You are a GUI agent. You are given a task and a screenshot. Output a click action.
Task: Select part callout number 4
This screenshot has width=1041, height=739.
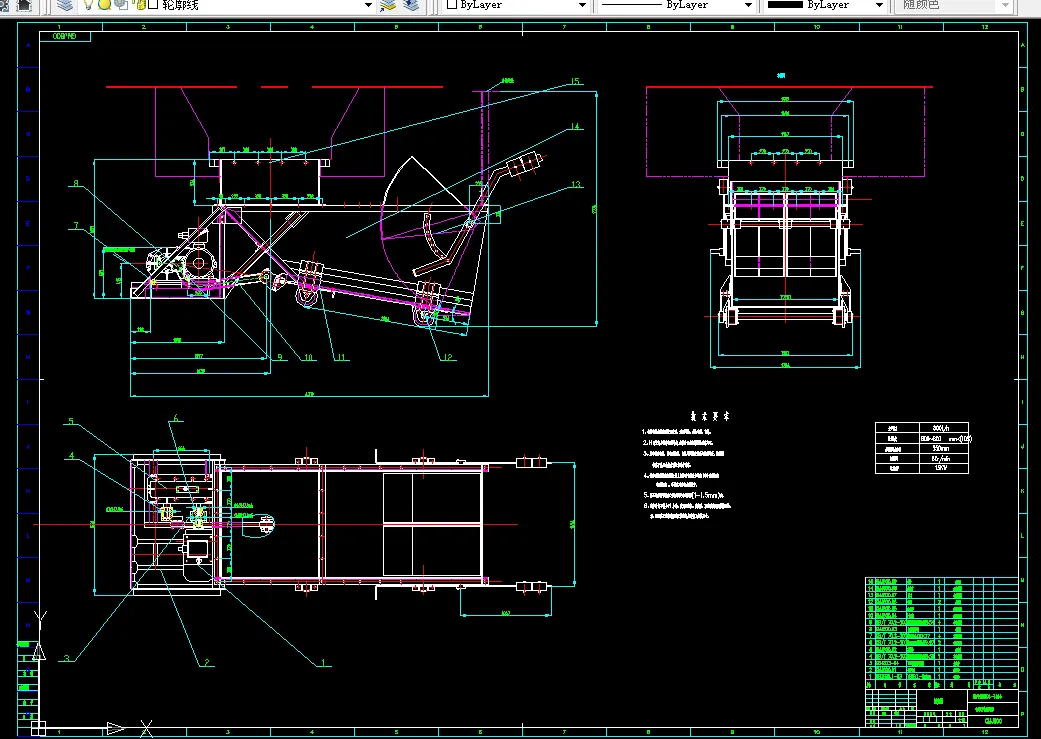pos(72,456)
